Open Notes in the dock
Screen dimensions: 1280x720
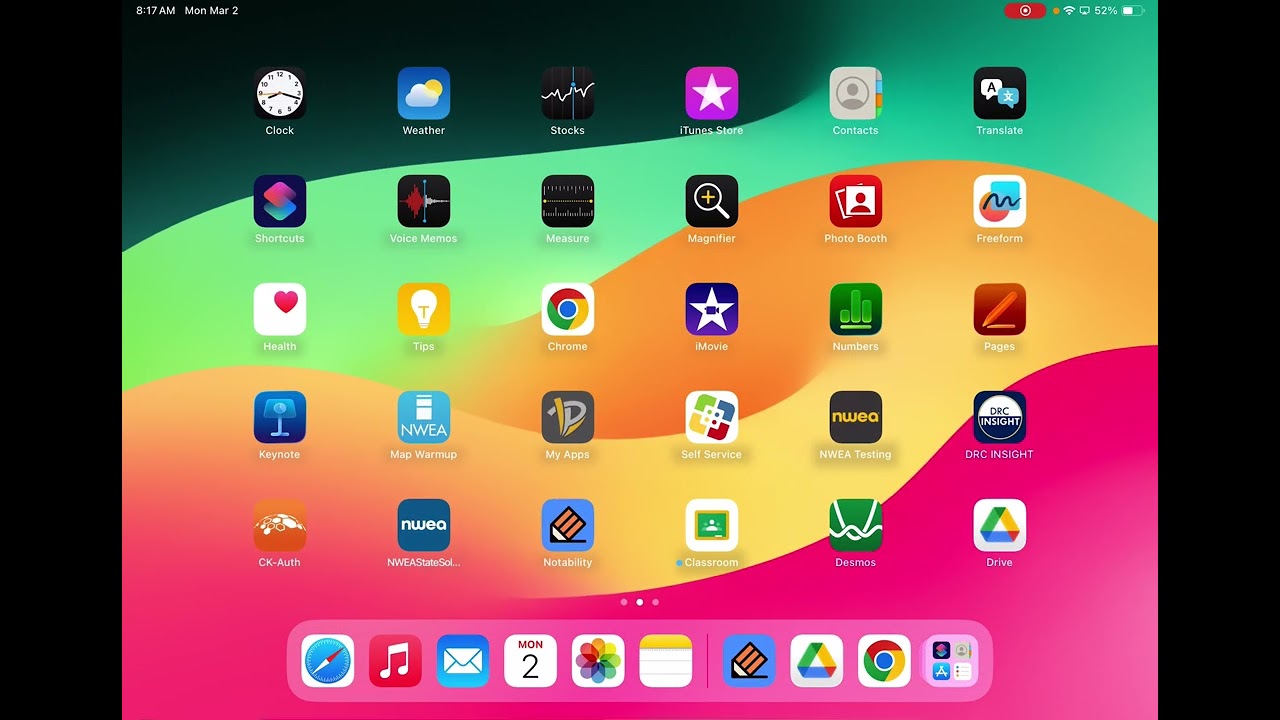[666, 661]
